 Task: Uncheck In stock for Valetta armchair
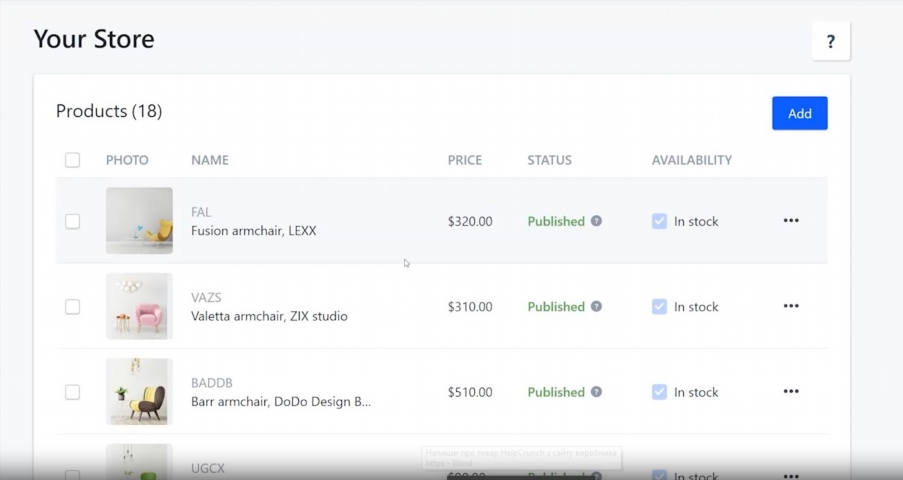pyautogui.click(x=659, y=306)
